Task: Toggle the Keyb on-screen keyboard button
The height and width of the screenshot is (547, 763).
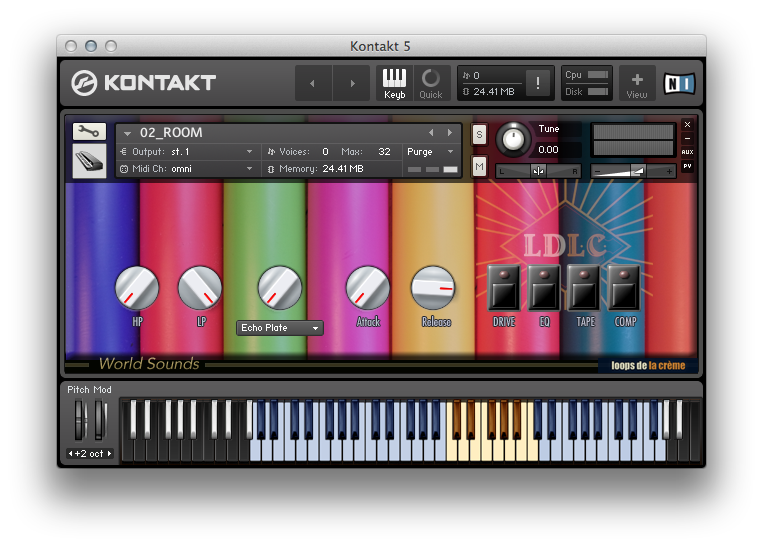Action: (394, 83)
